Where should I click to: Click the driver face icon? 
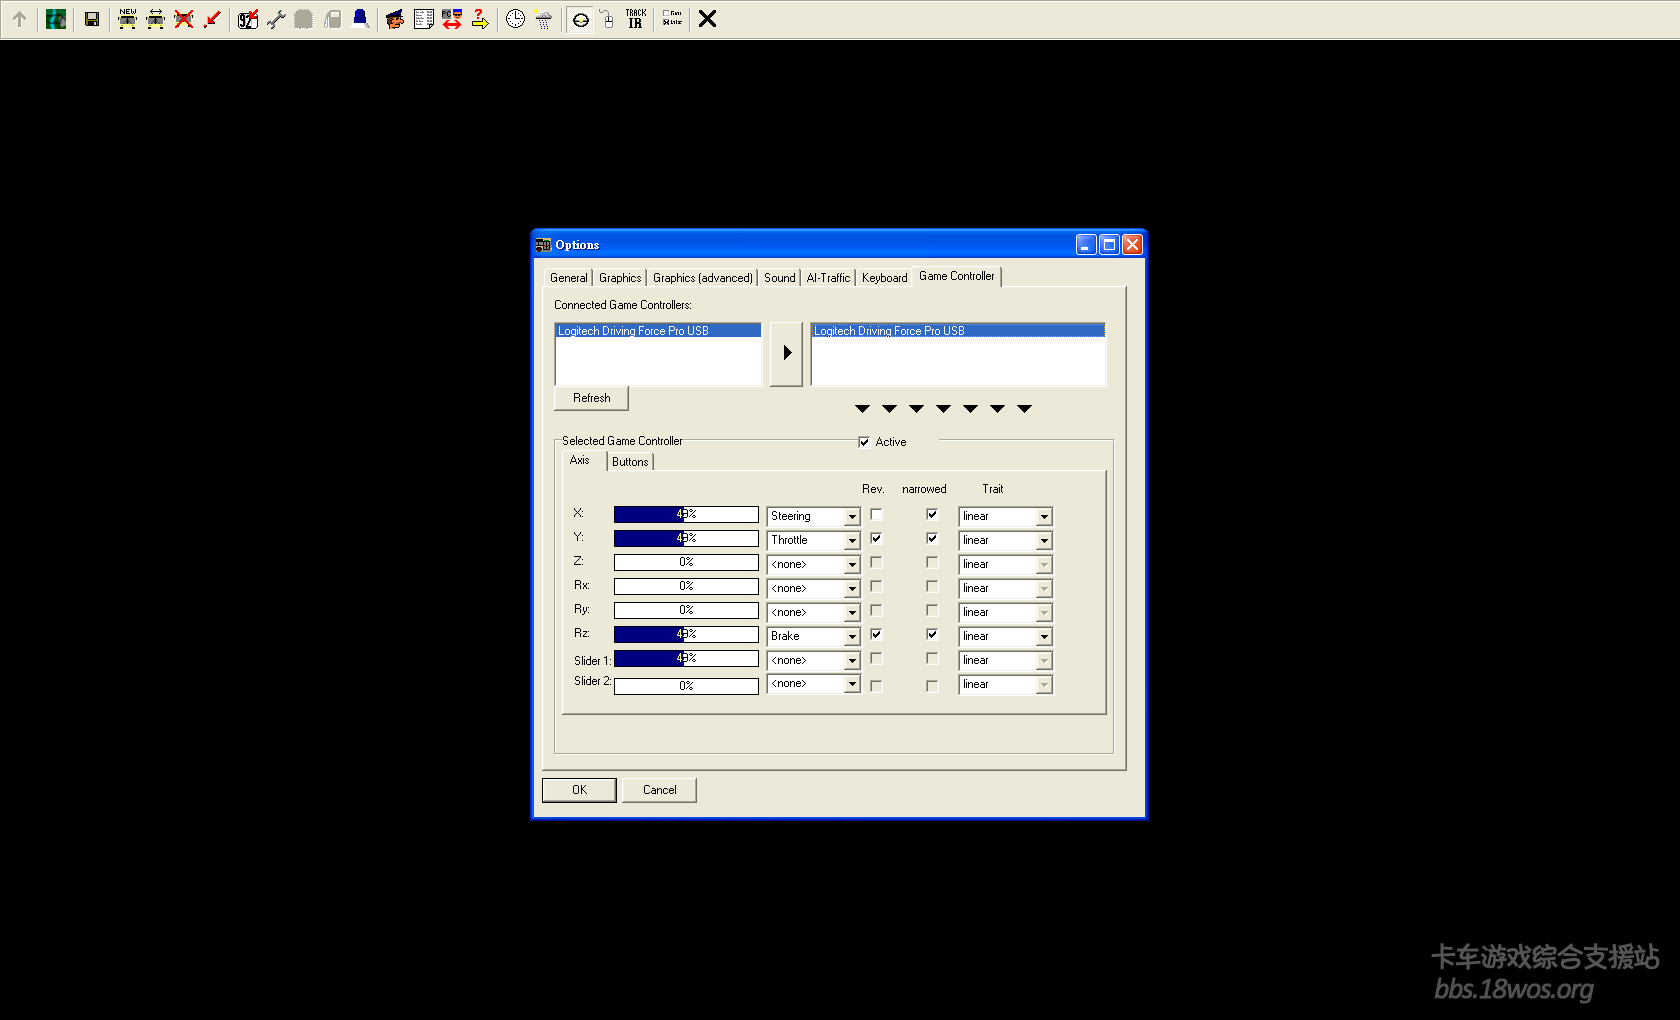point(395,19)
